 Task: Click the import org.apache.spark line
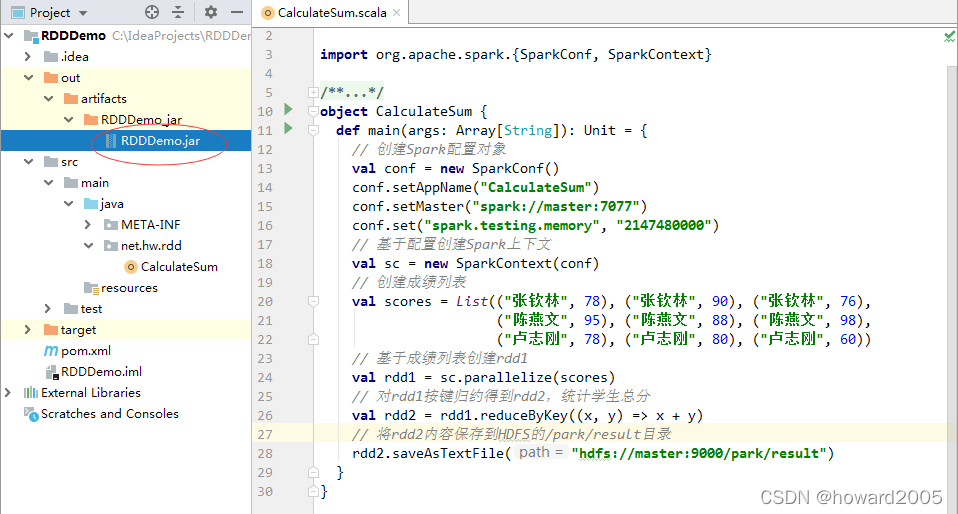pos(516,54)
